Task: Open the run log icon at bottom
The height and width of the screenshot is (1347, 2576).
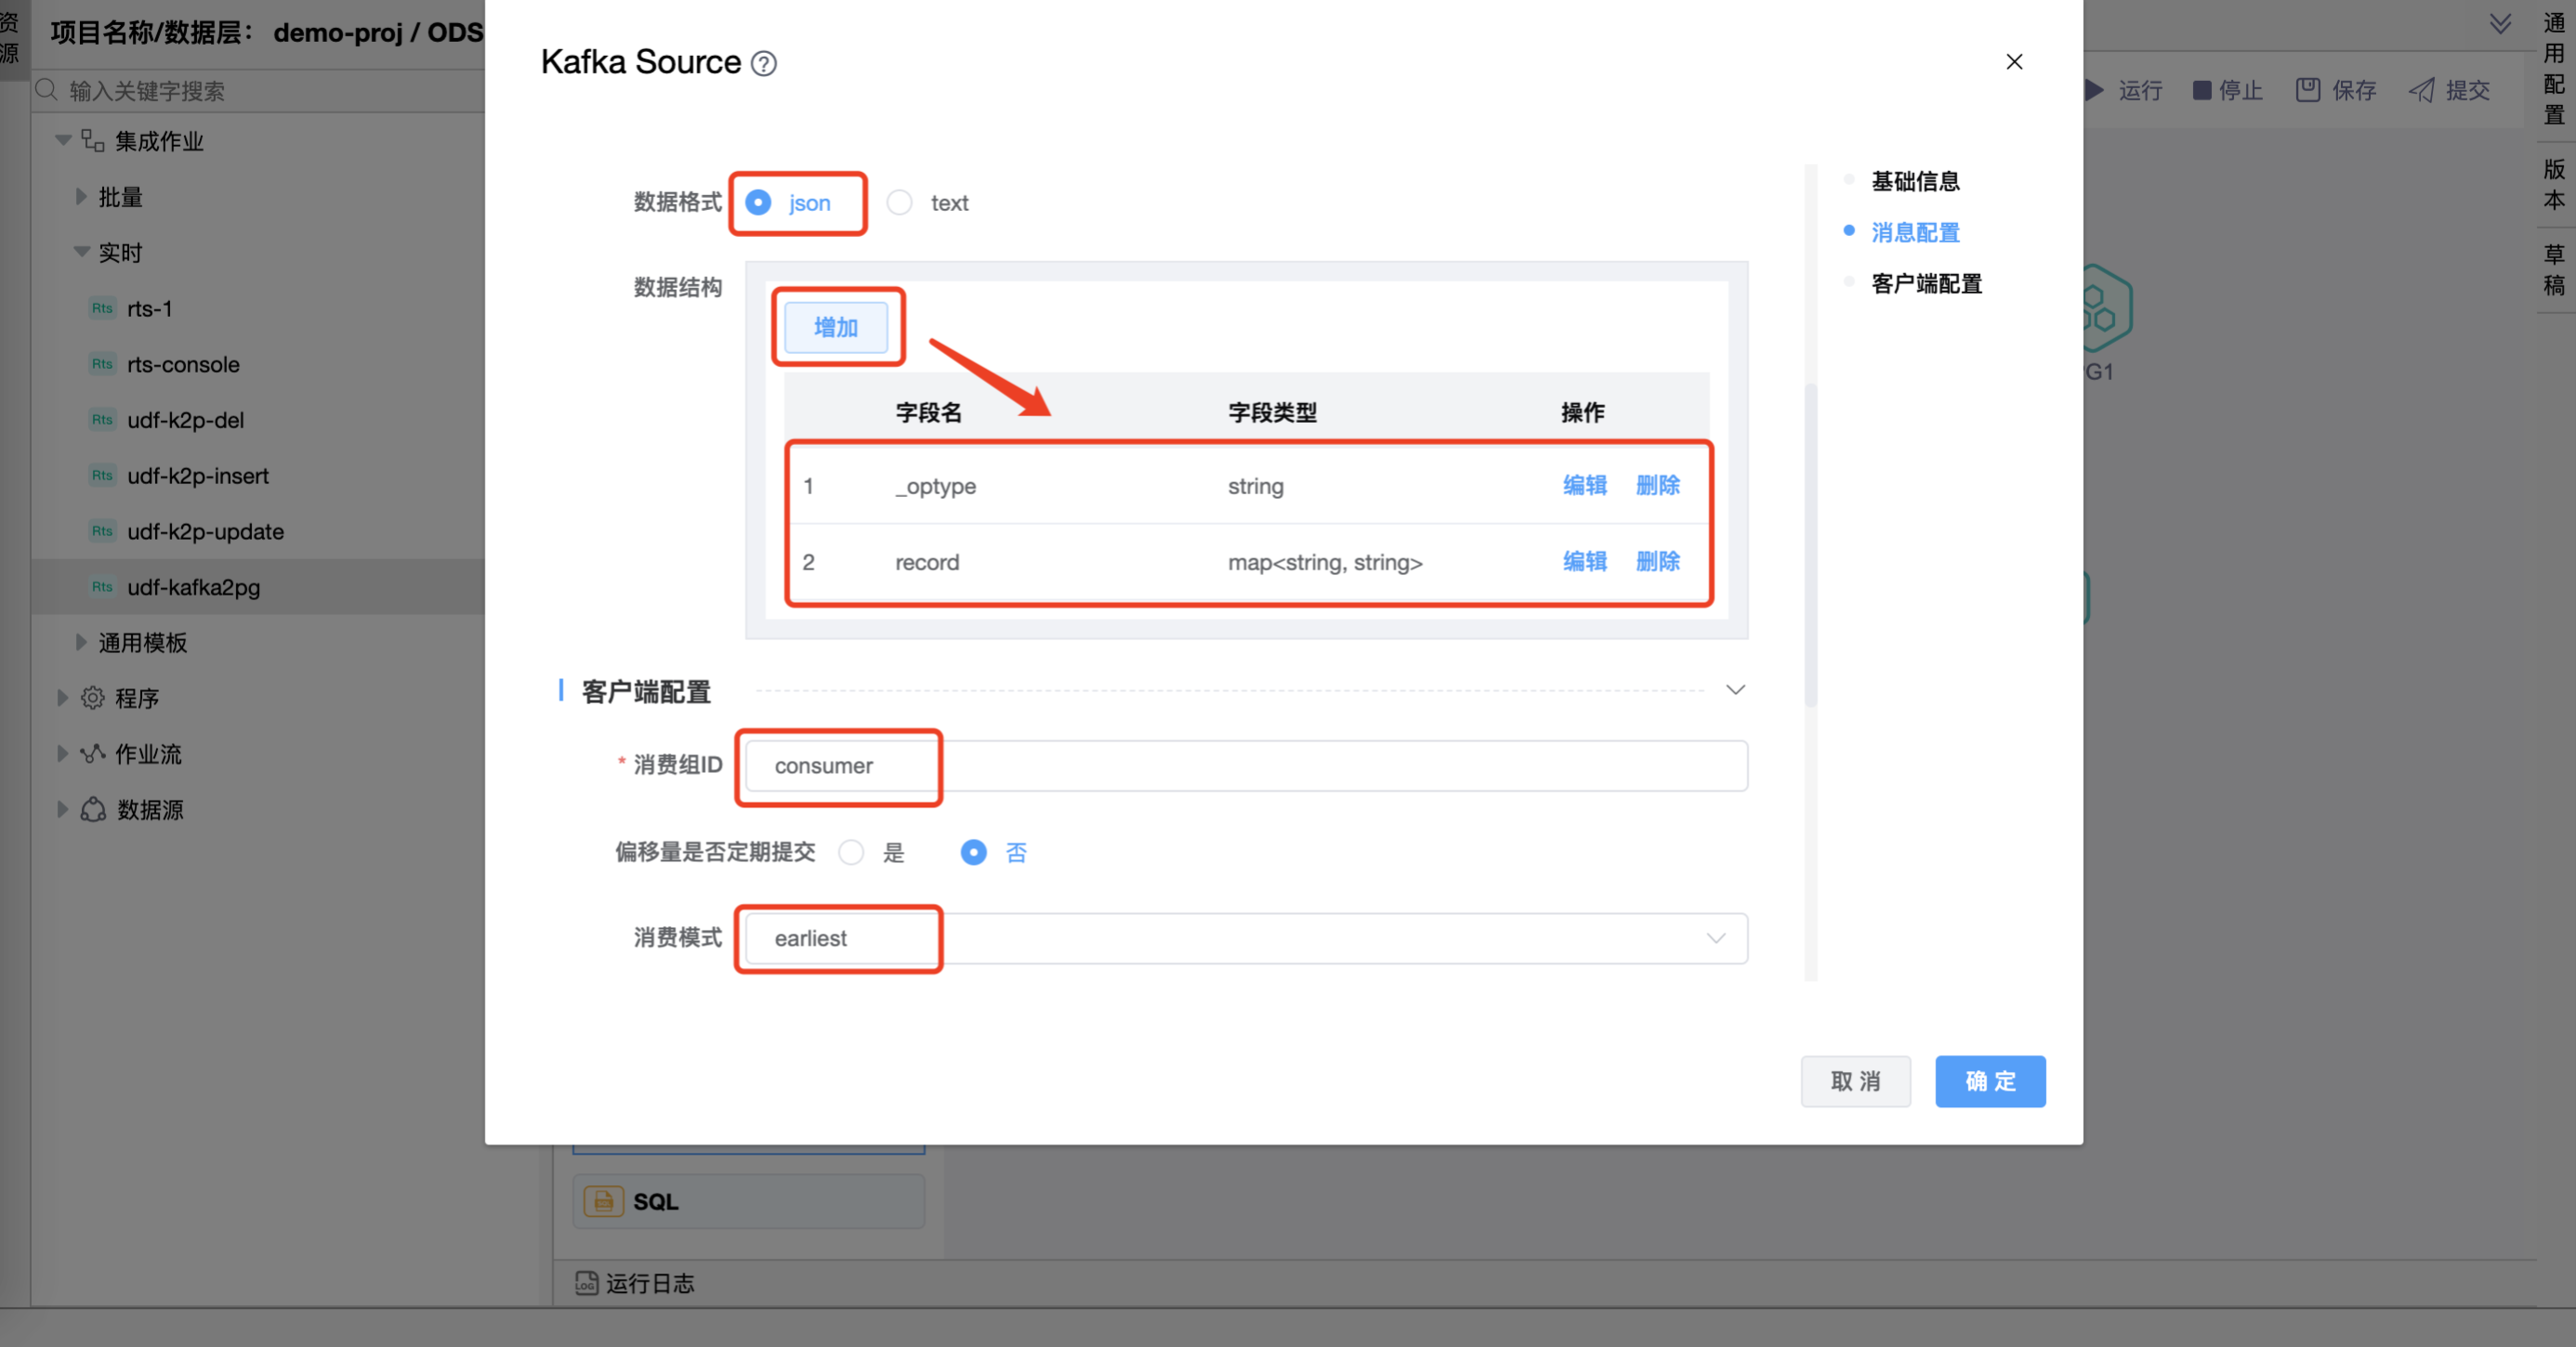Action: click(587, 1283)
